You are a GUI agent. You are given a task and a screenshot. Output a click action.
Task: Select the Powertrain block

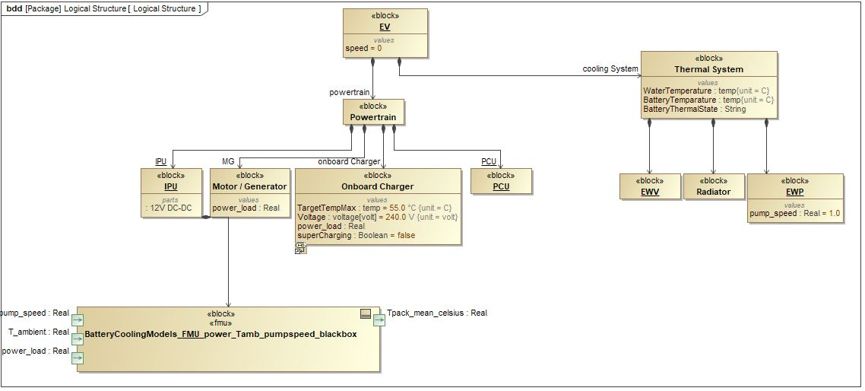373,112
